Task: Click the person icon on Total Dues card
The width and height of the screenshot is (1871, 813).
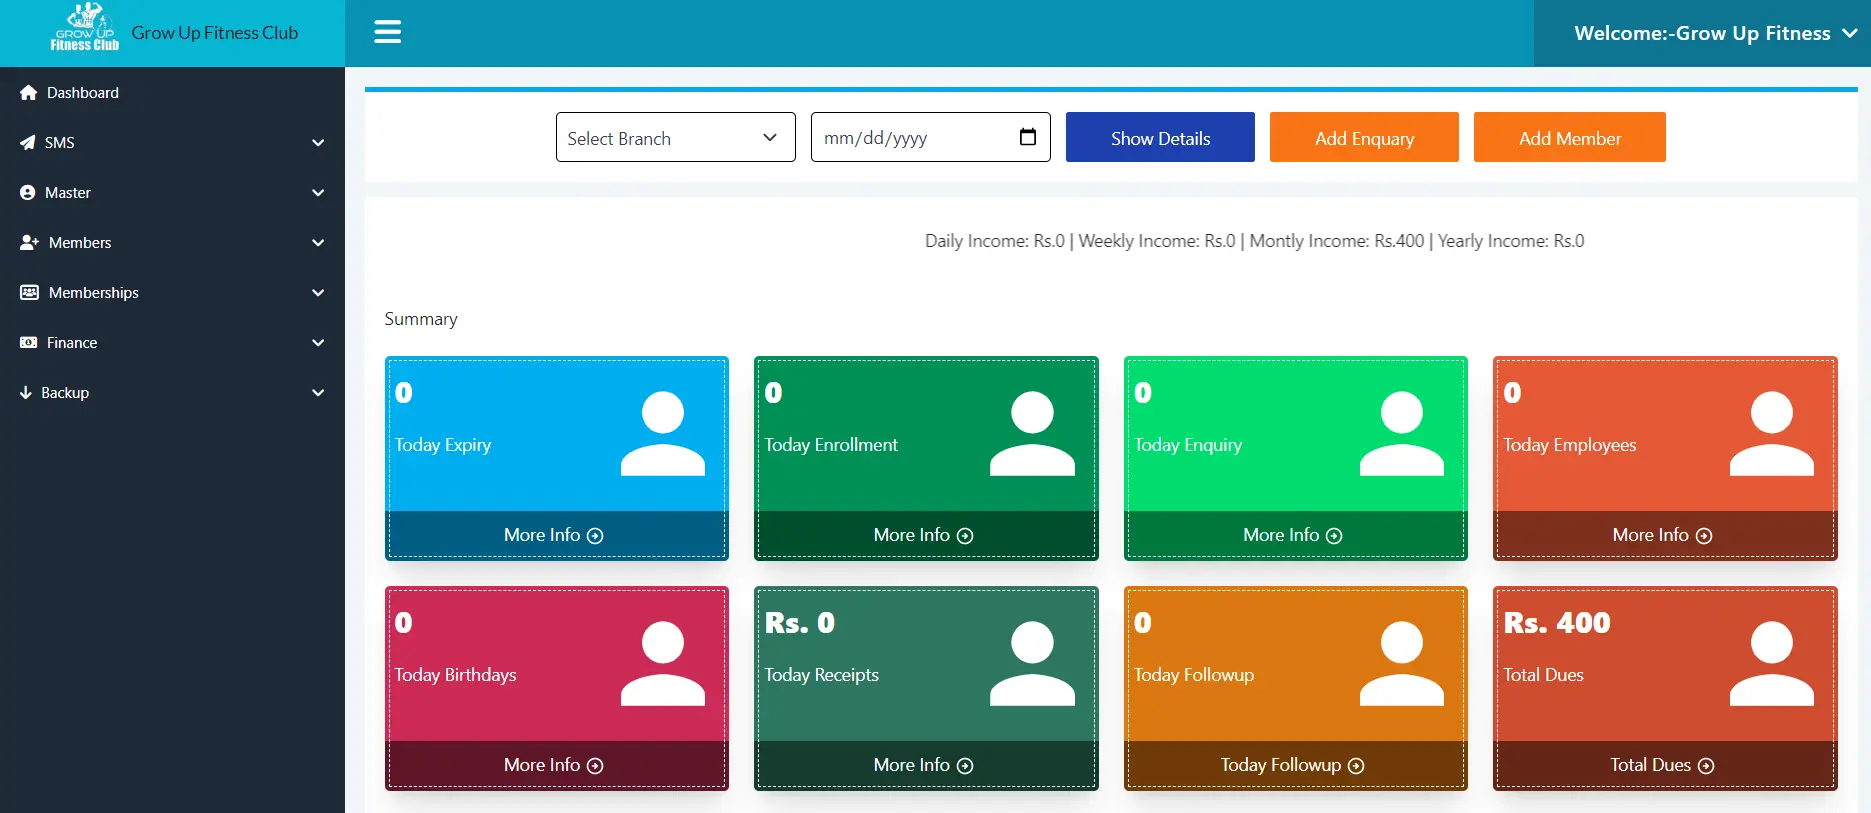Action: (1771, 664)
